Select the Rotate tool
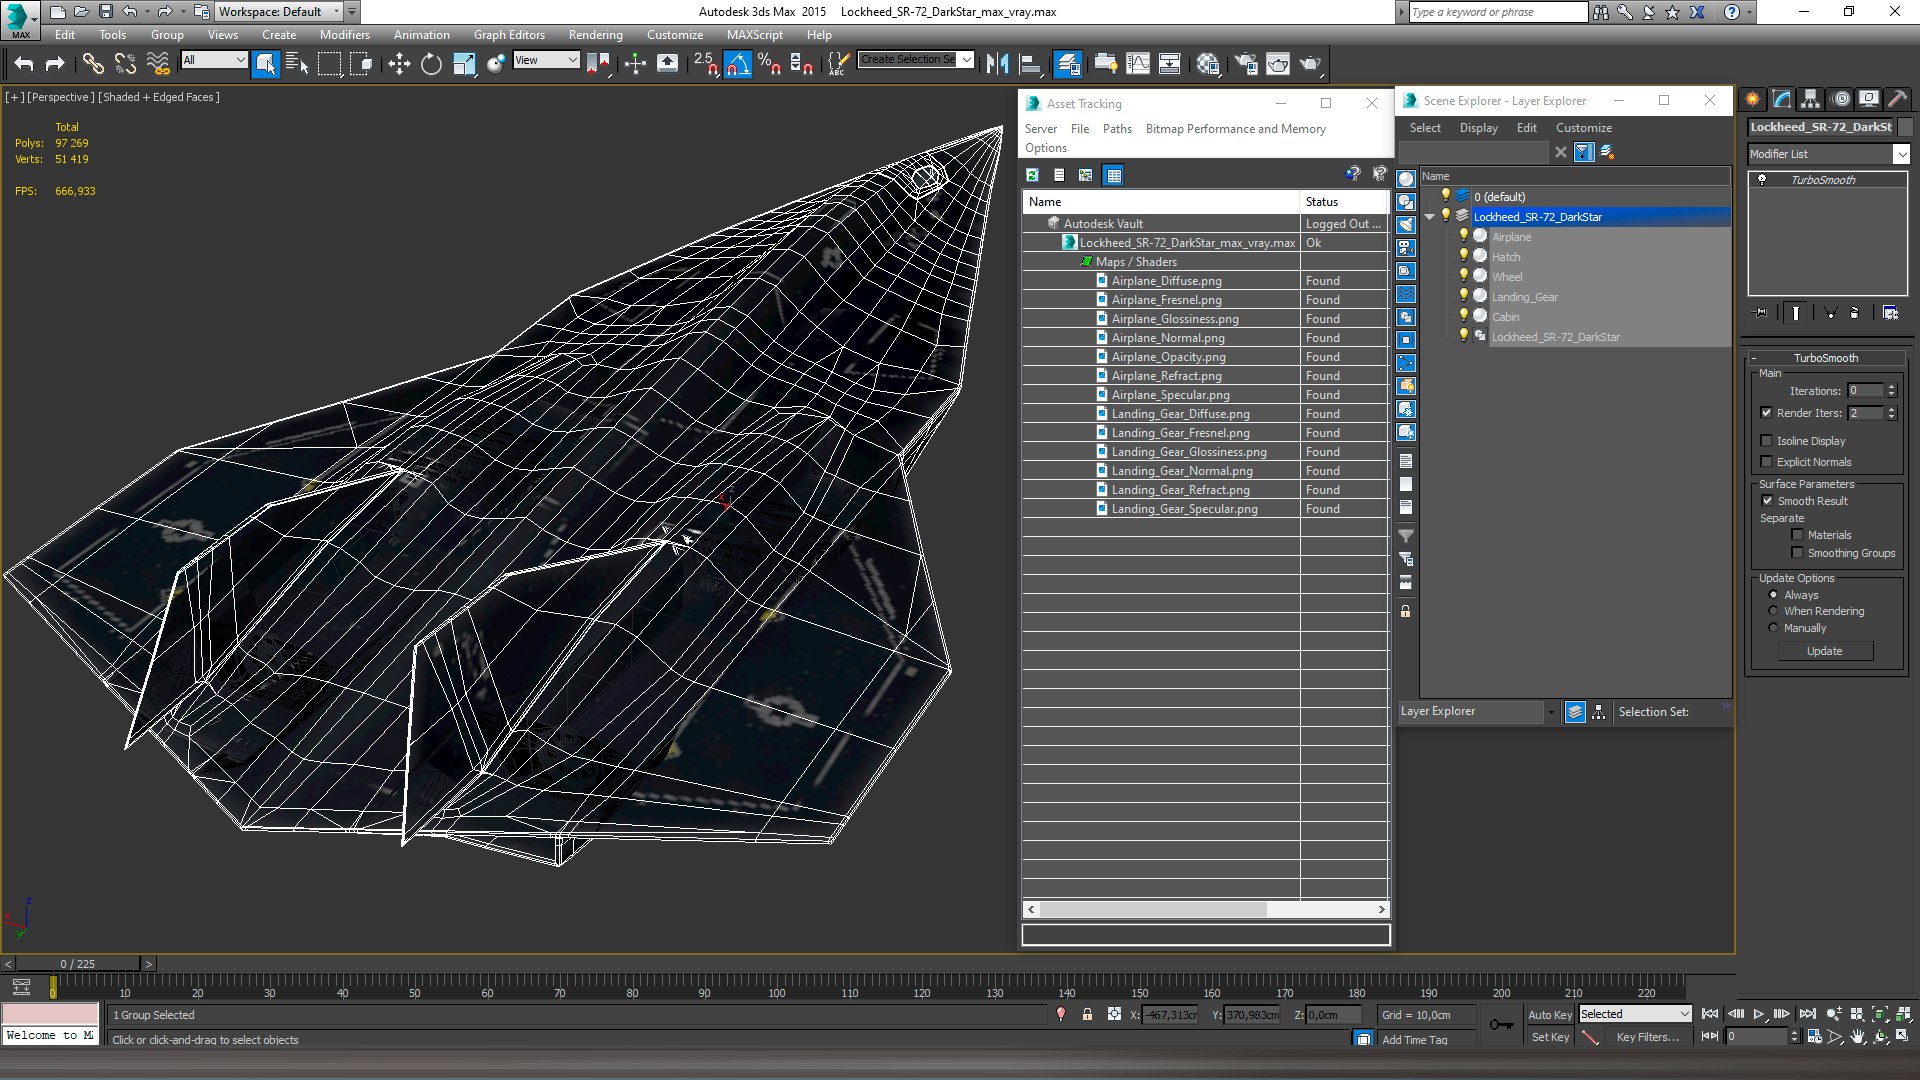 (x=431, y=64)
